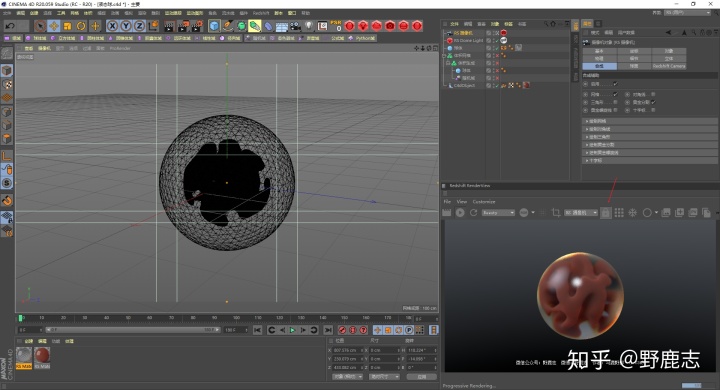Open the Customize menu in Redshift RenderView
Image resolution: width=720 pixels, height=390 pixels.
tap(484, 202)
